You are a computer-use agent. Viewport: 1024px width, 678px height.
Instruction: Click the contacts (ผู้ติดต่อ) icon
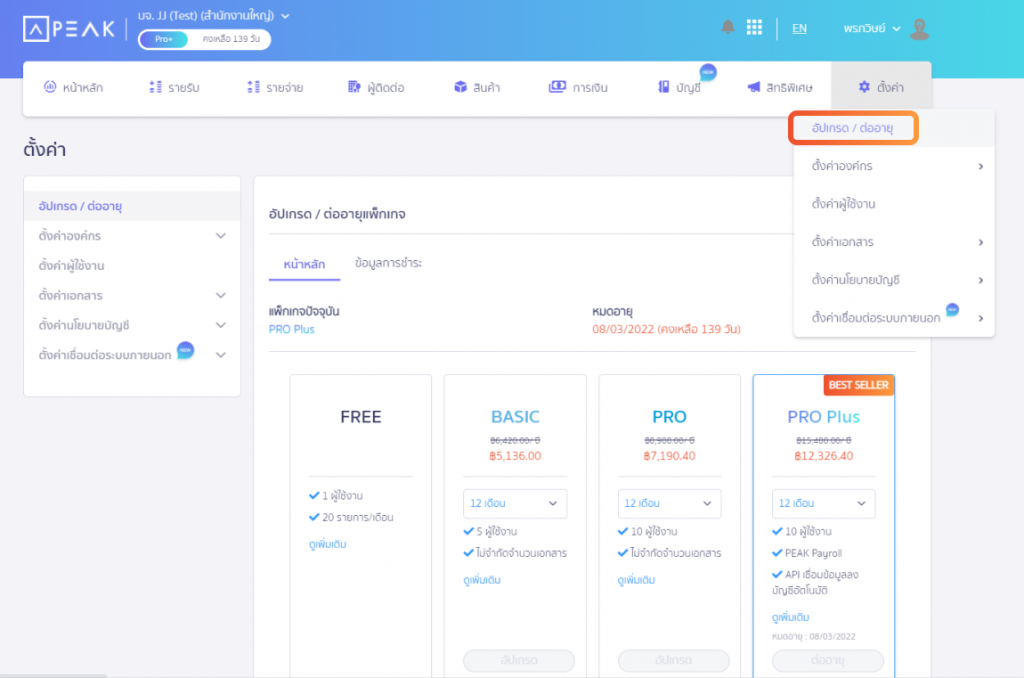pos(354,87)
